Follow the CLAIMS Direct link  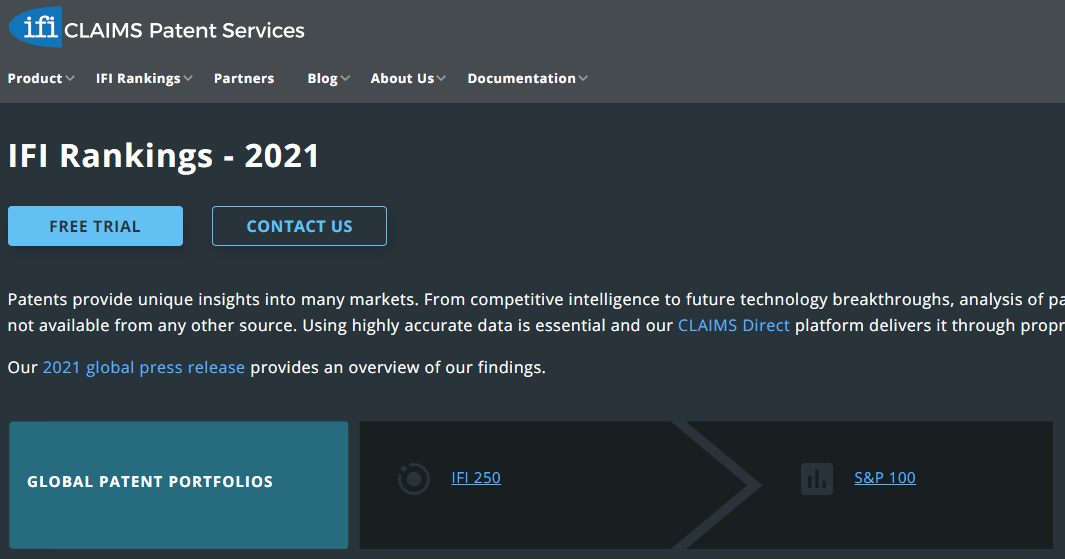[x=733, y=325]
